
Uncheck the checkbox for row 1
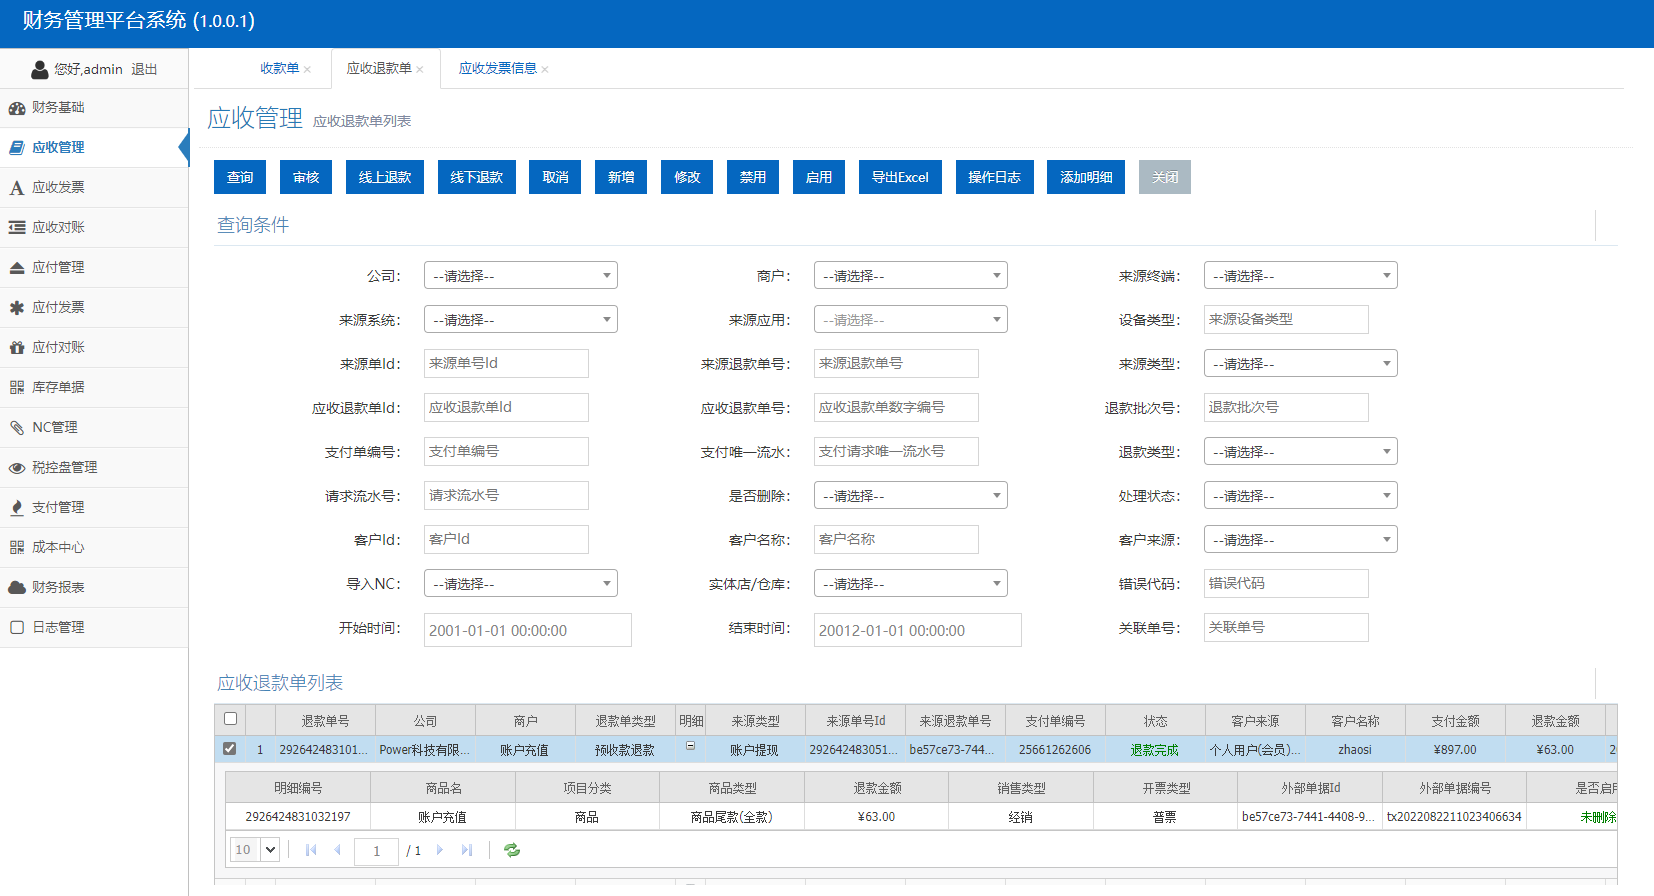click(230, 749)
